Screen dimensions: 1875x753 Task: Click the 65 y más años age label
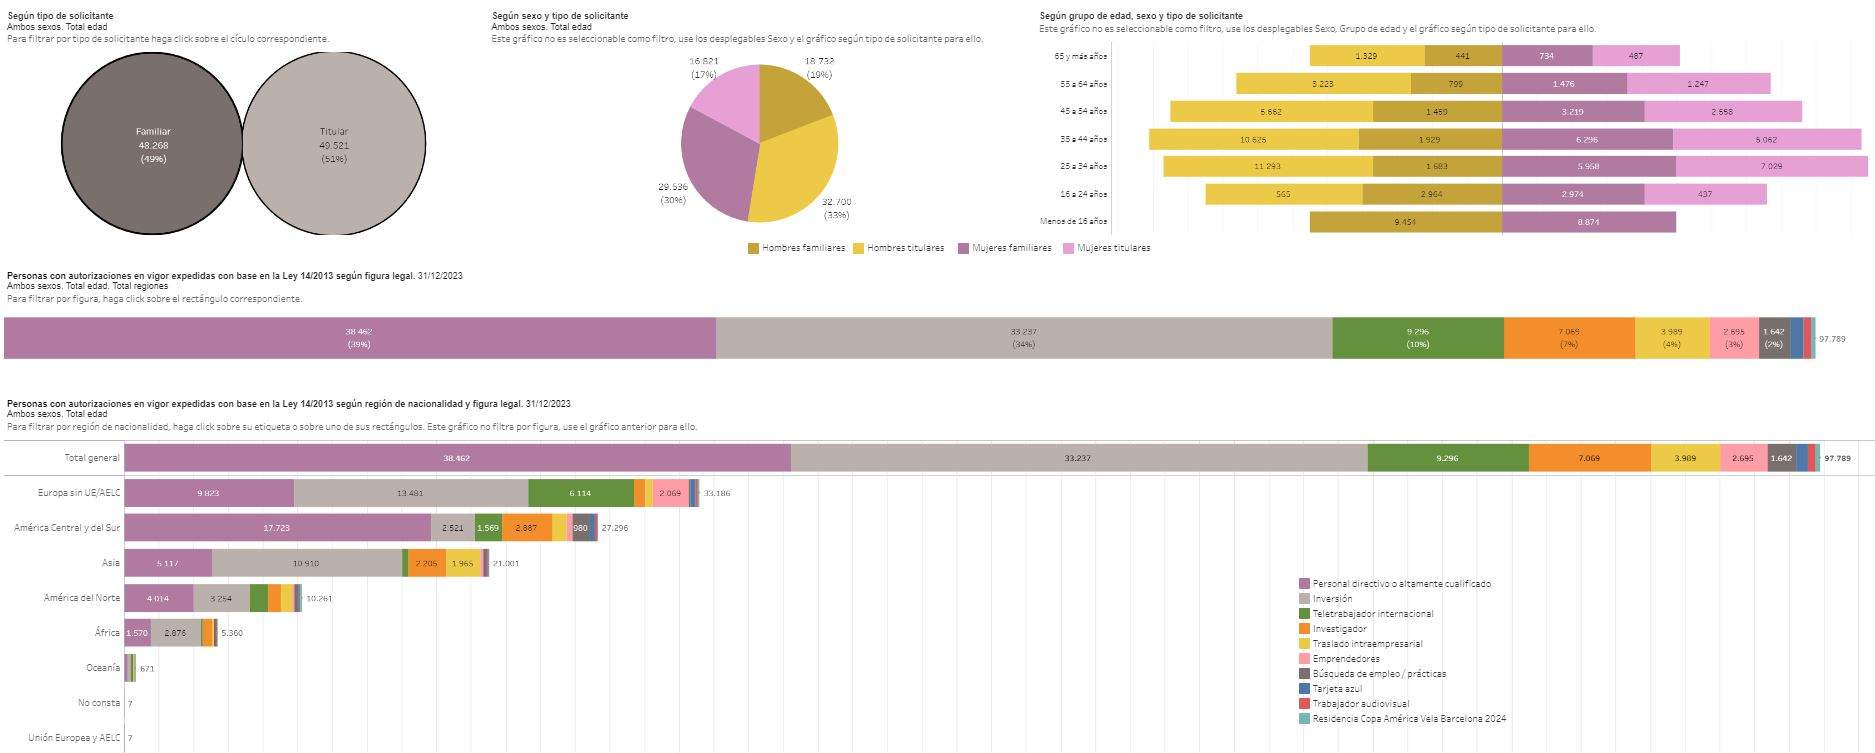click(1081, 56)
